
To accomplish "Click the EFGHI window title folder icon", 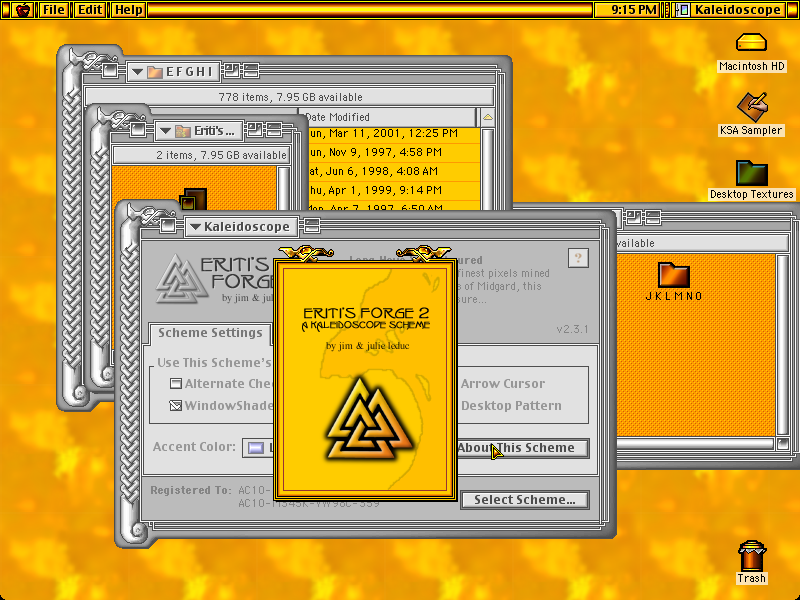I will 155,72.
